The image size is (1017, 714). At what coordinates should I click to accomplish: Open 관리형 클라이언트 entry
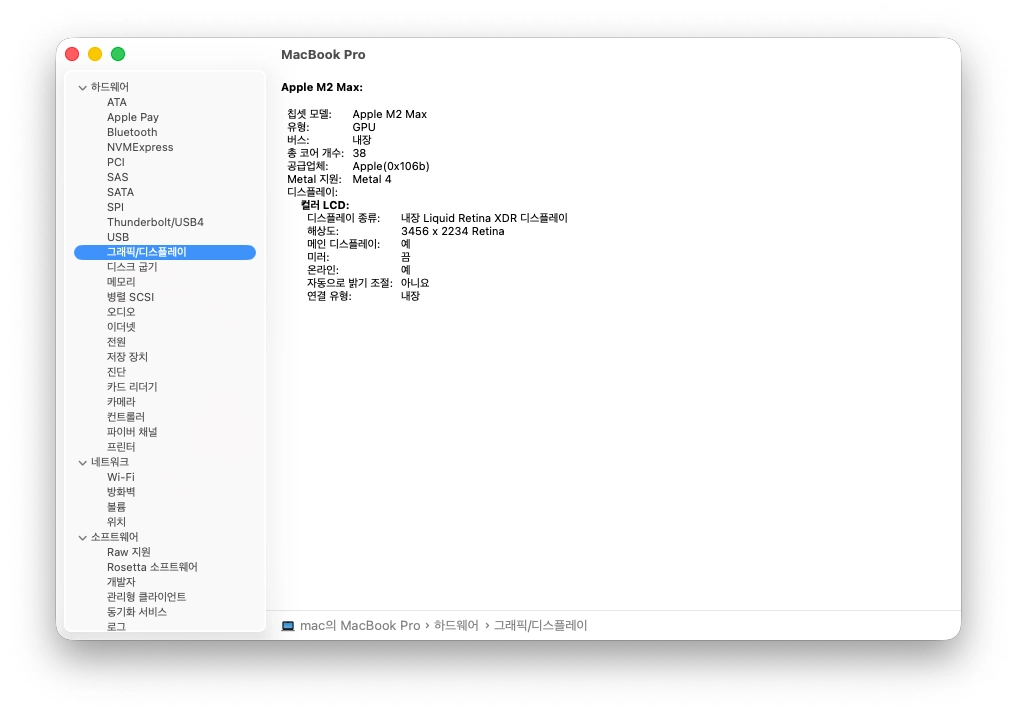tap(146, 597)
